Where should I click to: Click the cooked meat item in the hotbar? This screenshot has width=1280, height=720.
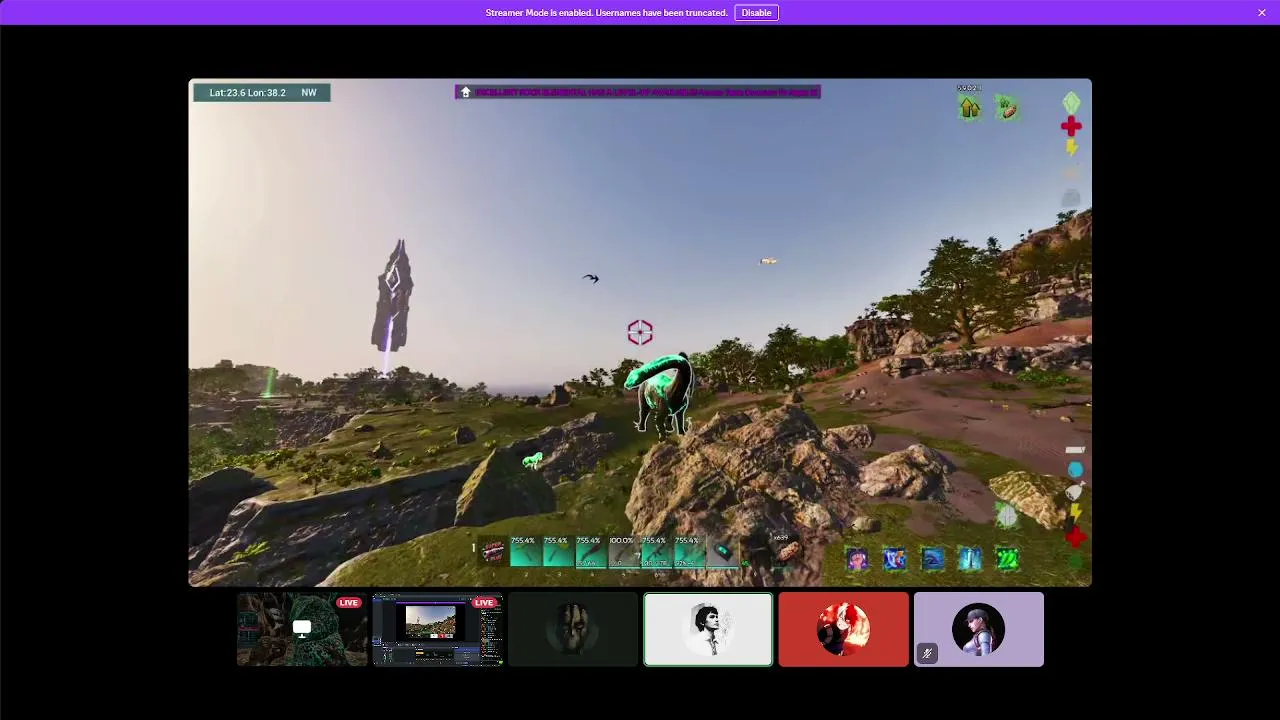787,551
